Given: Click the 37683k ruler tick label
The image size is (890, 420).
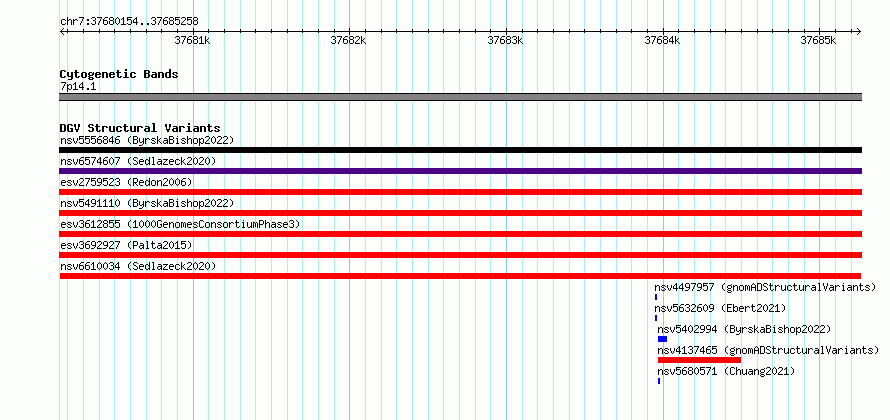Looking at the screenshot, I should click(505, 40).
